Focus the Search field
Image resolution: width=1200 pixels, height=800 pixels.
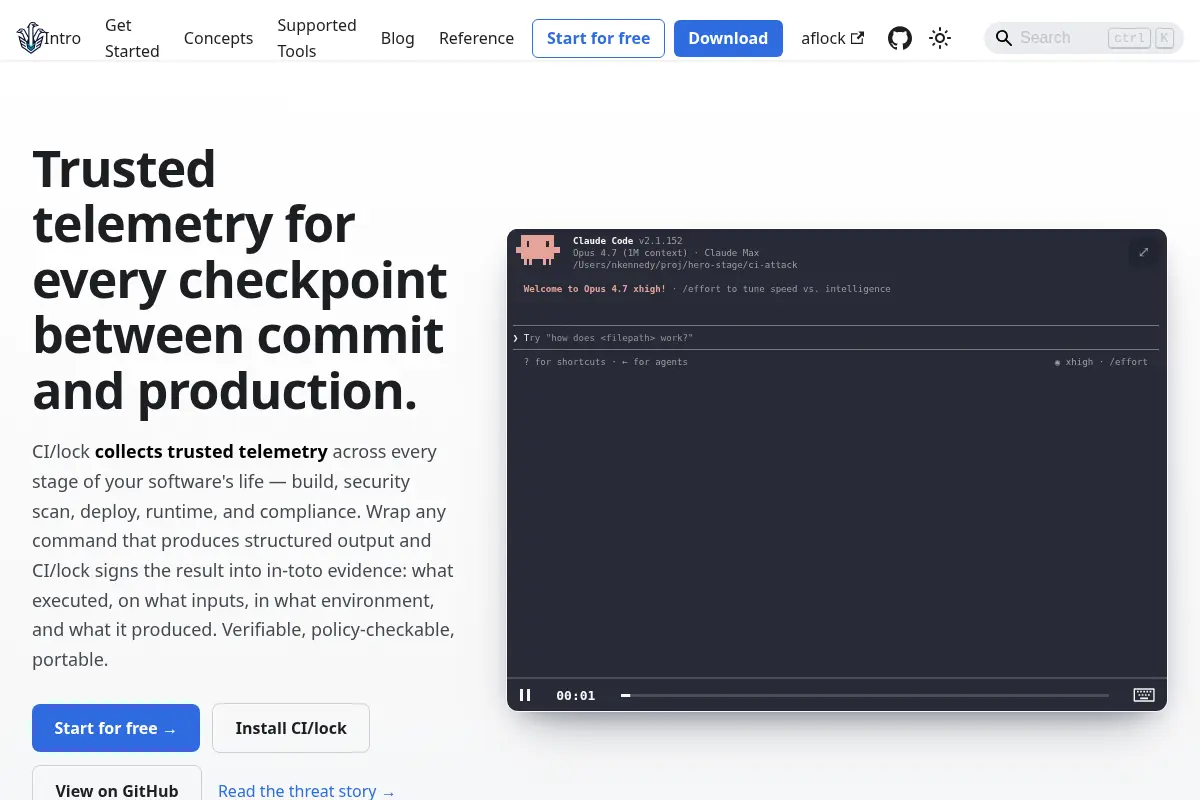tap(1084, 38)
